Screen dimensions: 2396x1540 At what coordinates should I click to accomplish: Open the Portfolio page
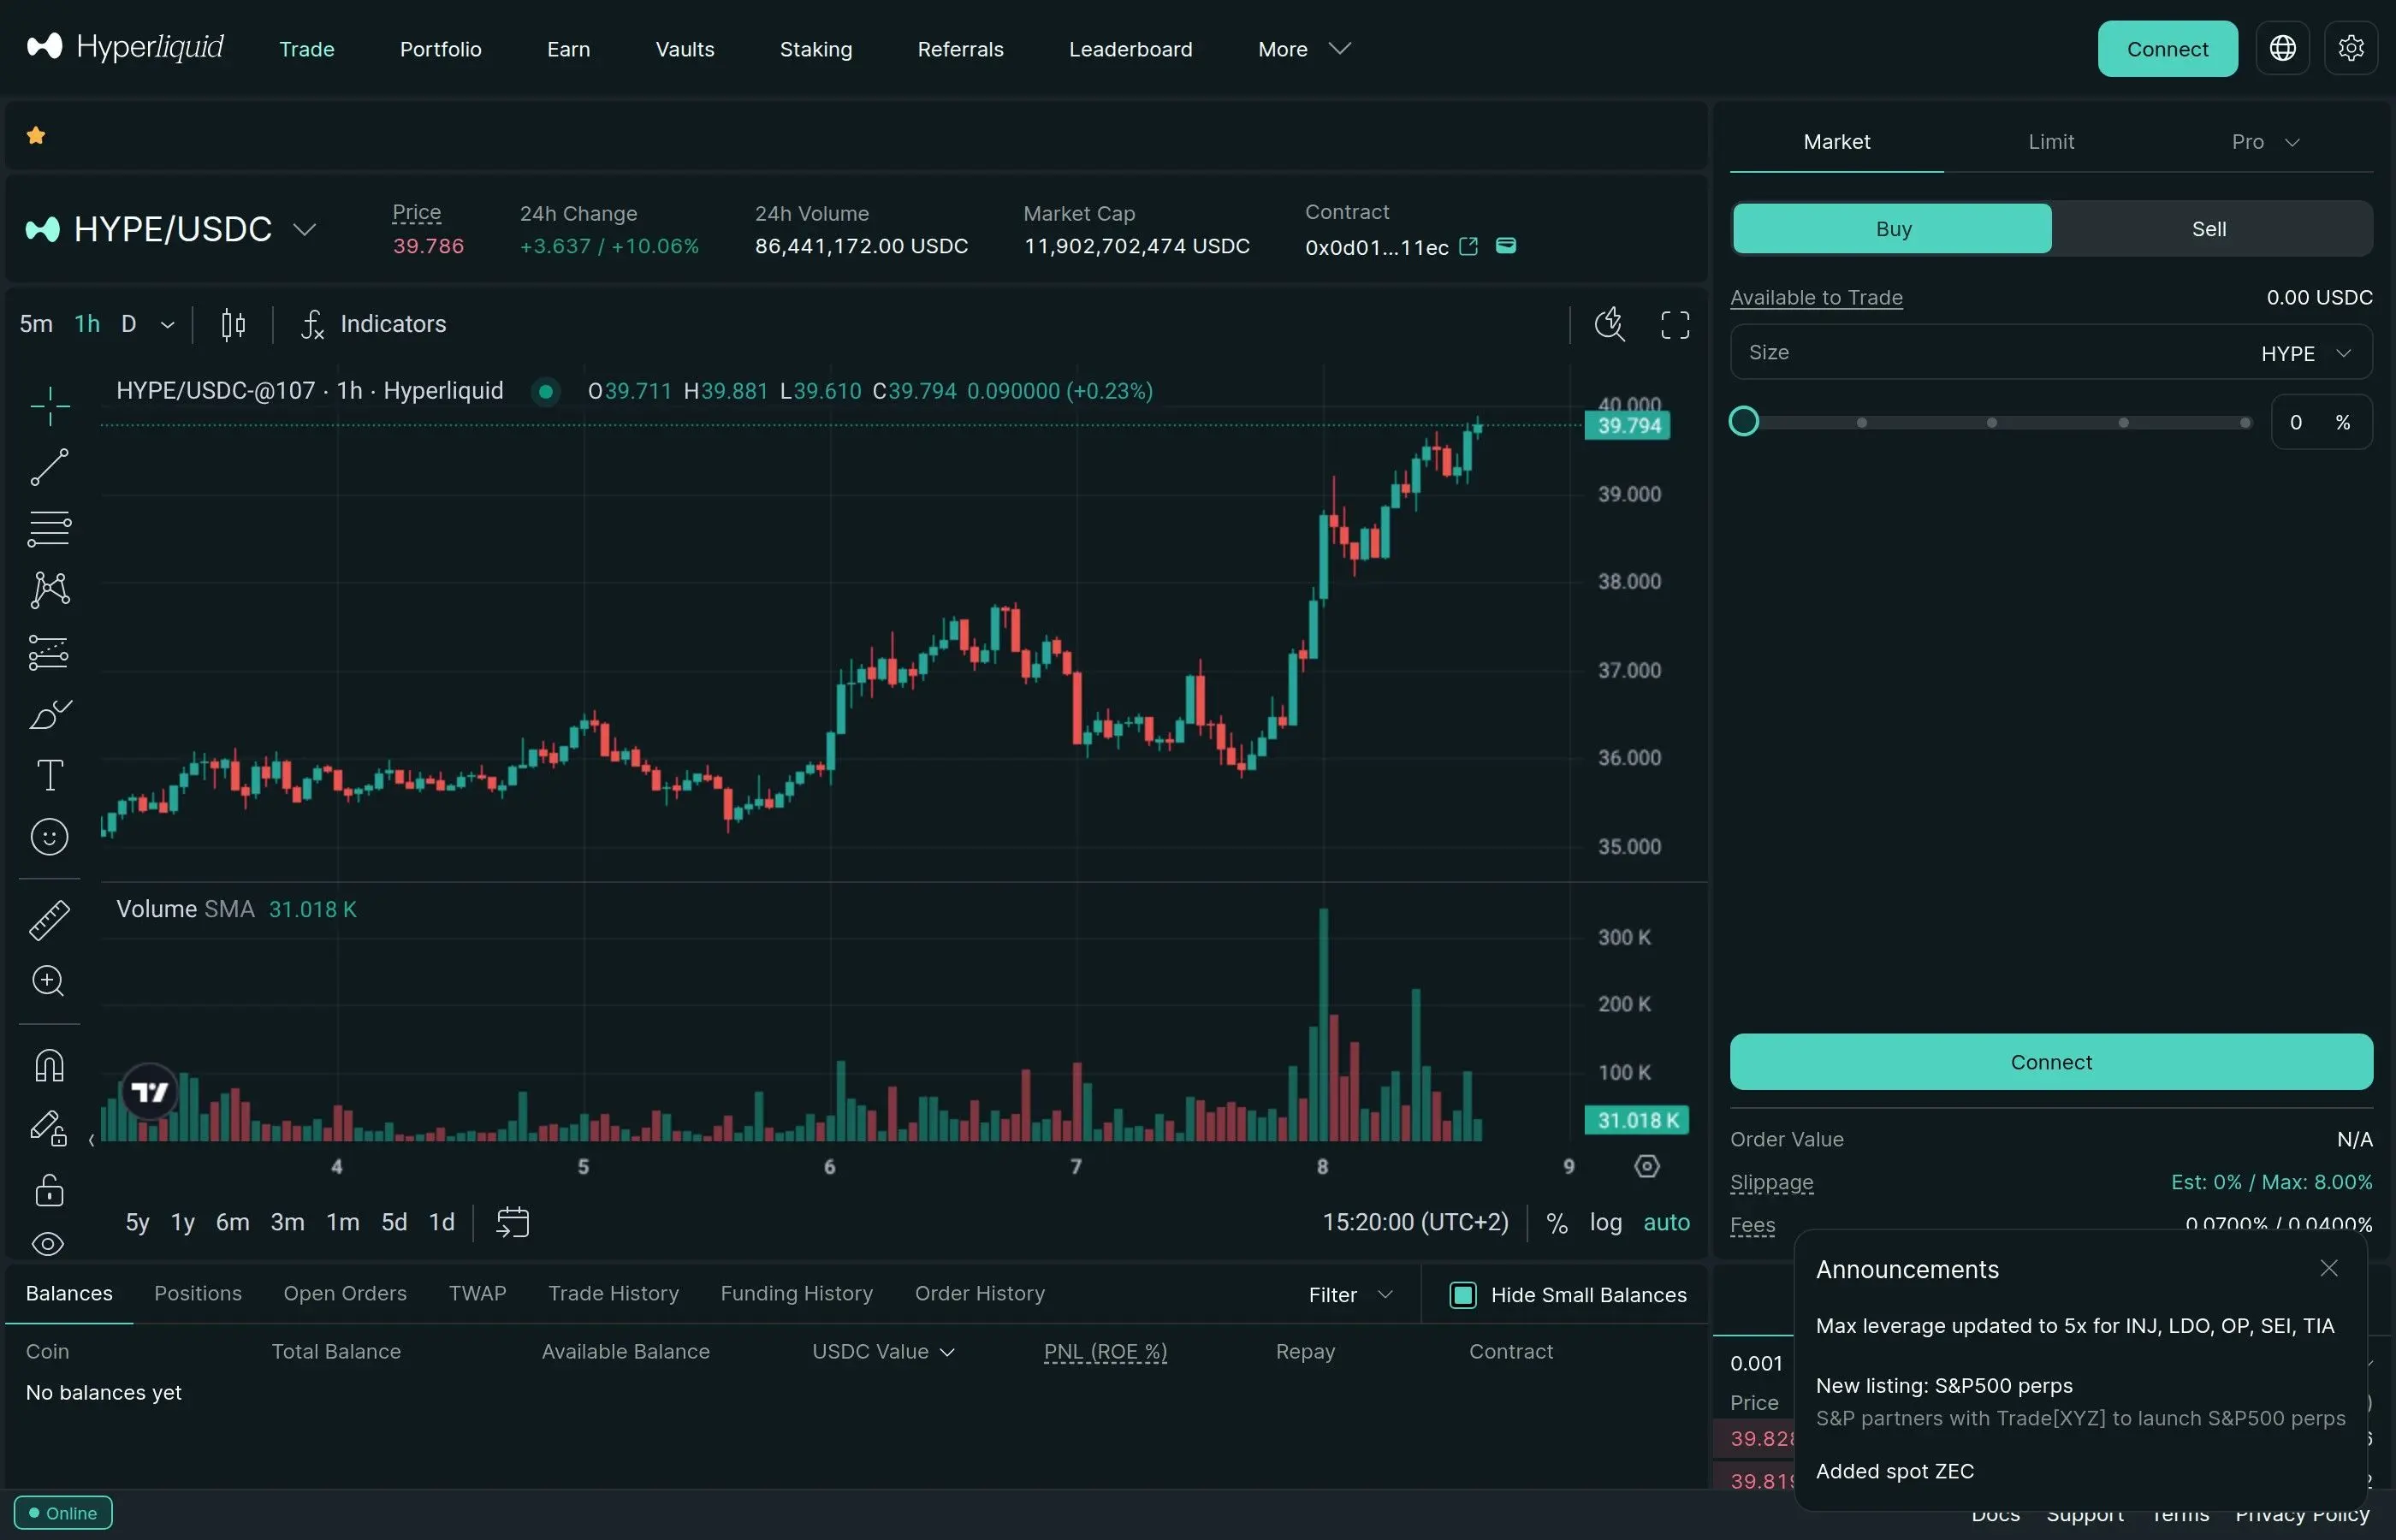(441, 49)
